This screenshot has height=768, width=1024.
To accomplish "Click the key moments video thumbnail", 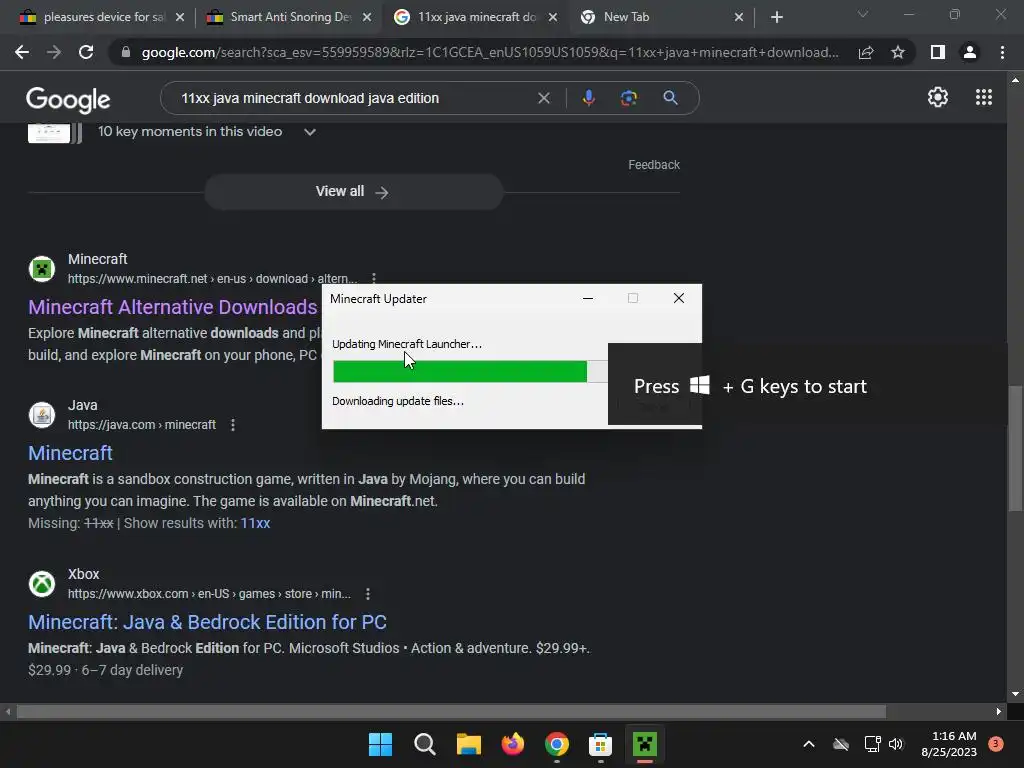I will pyautogui.click(x=49, y=133).
